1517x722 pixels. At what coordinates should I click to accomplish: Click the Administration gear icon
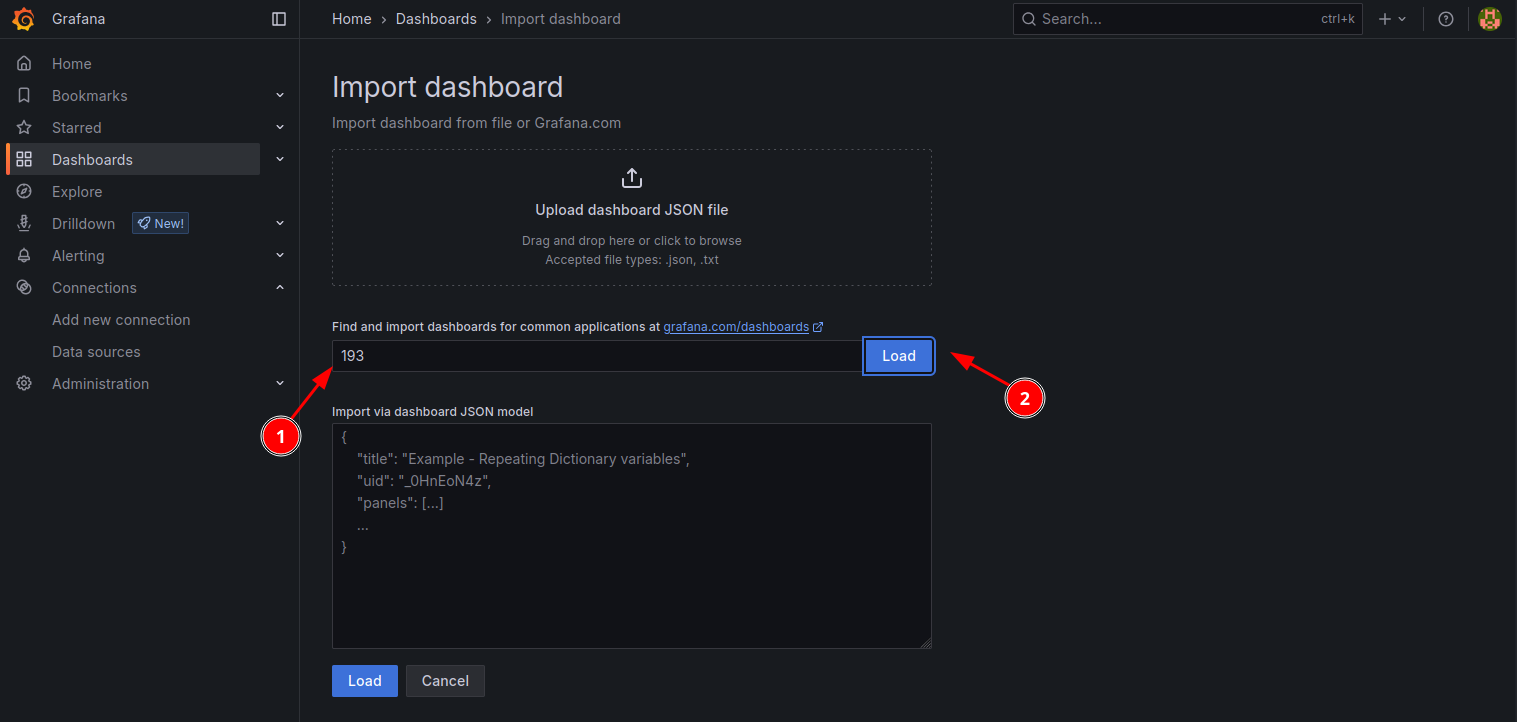click(x=24, y=384)
